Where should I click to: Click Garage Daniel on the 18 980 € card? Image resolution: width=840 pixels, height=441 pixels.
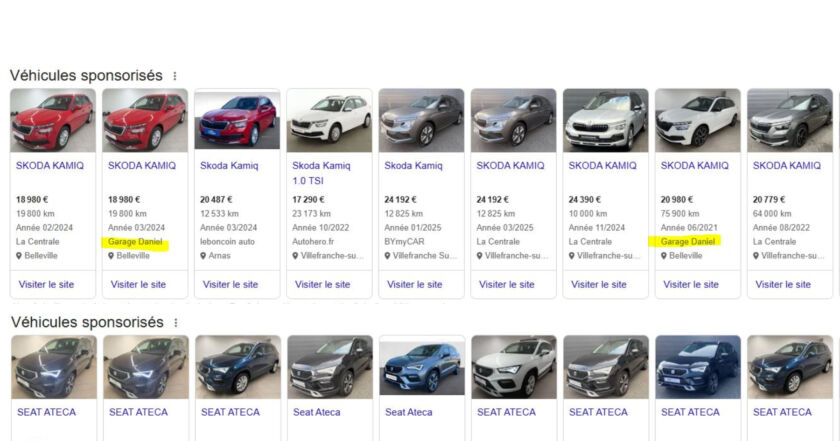[136, 242]
